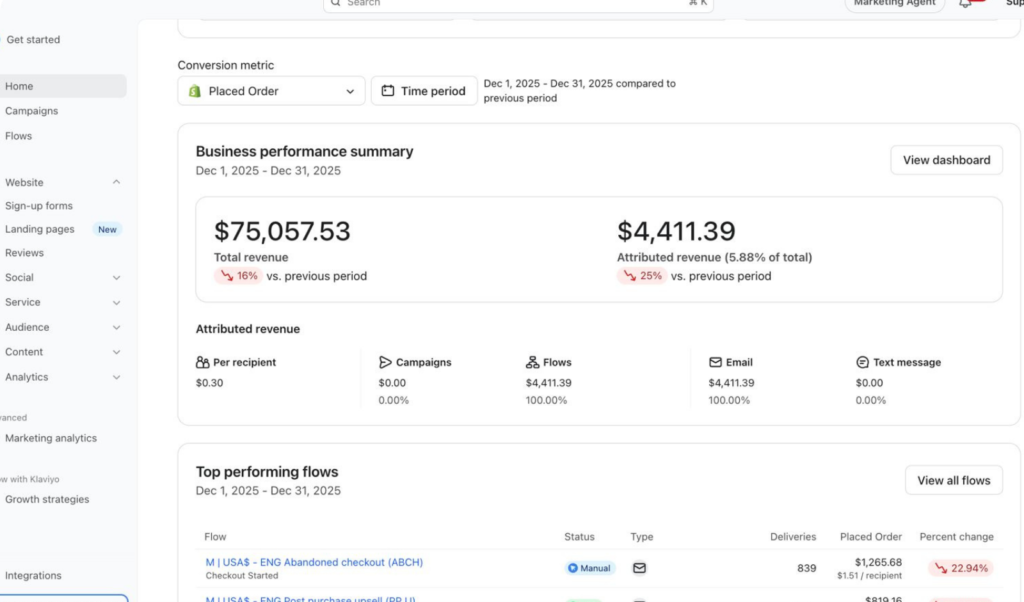Open Flows from the sidebar menu
The width and height of the screenshot is (1024, 602).
19,136
